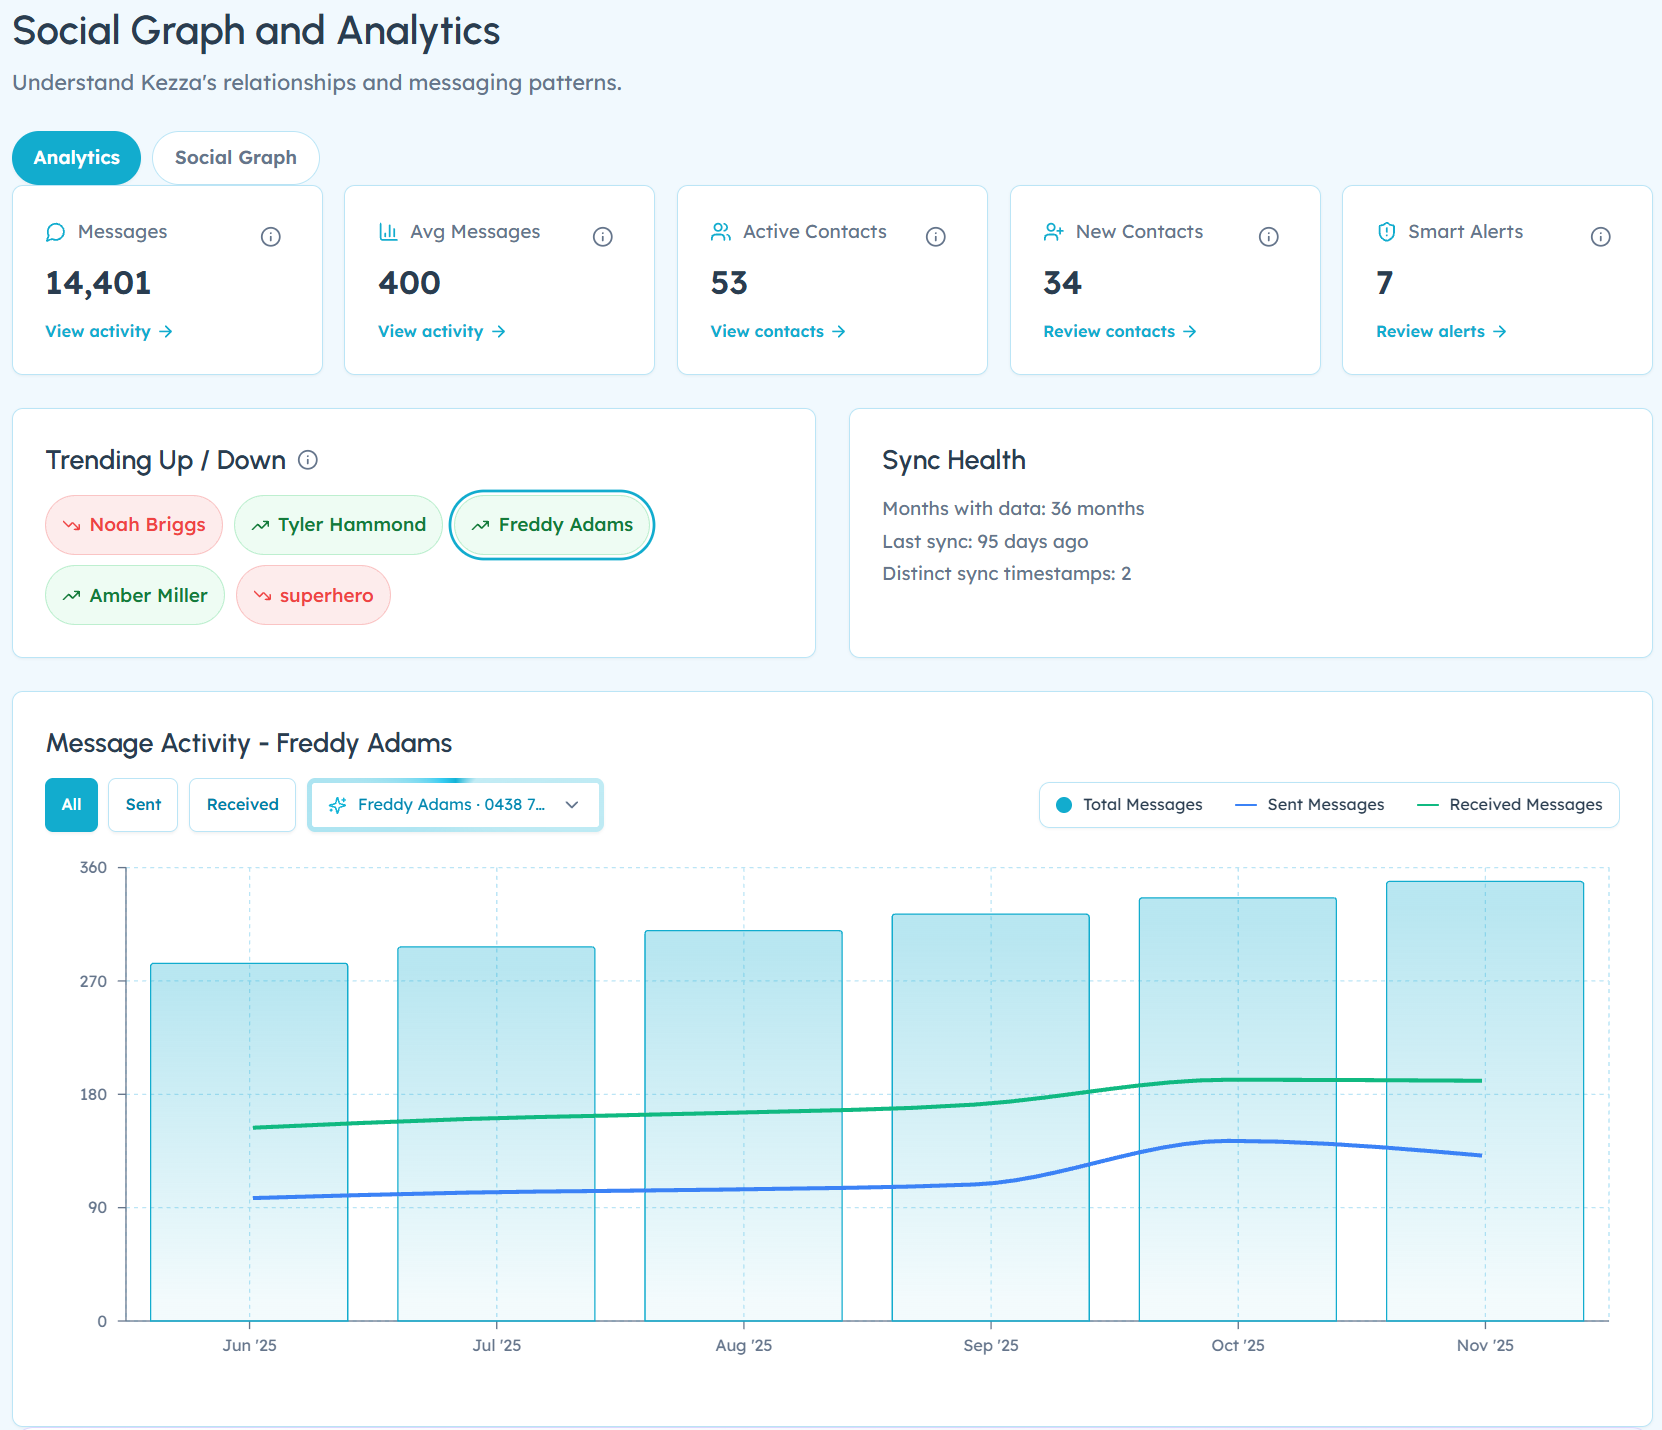Open View activity under Avg Messages

tap(442, 331)
